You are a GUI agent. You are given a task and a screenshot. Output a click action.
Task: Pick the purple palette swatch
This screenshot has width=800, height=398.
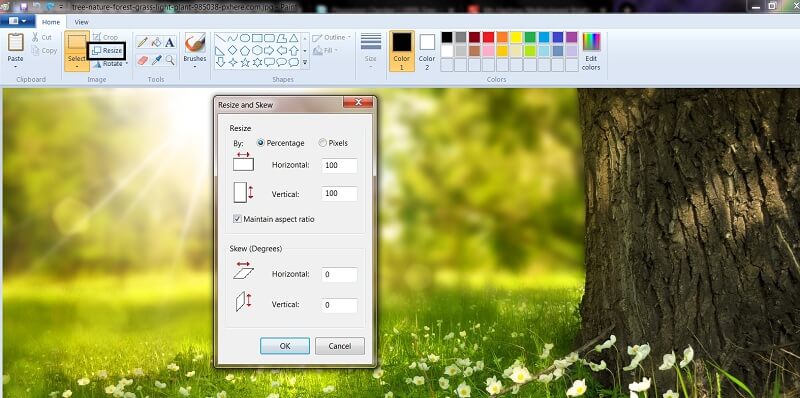tap(571, 37)
